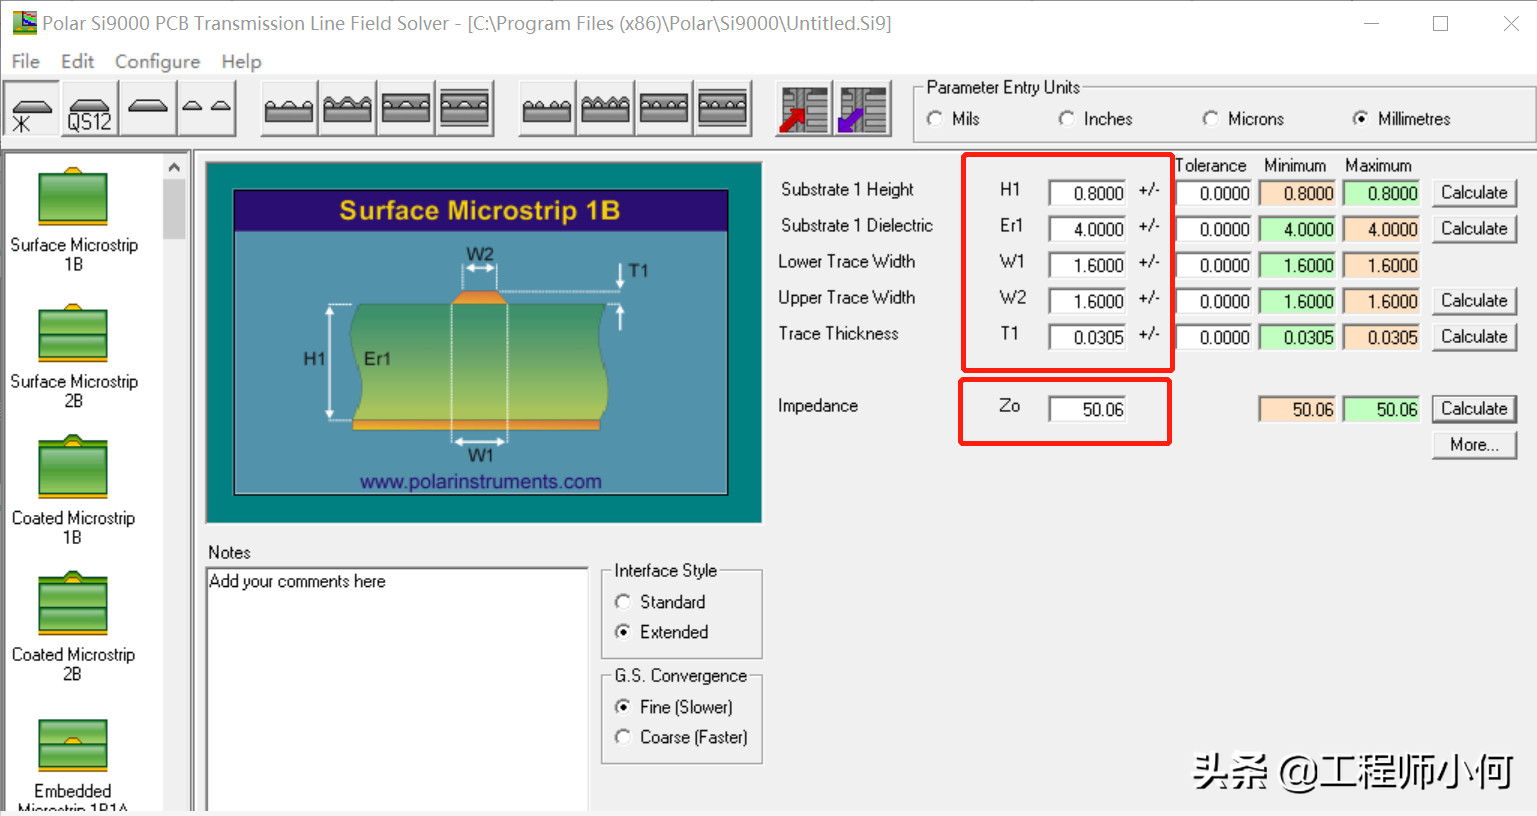Image resolution: width=1537 pixels, height=816 pixels.
Task: Select Millimetres as entry units
Action: (x=1402, y=119)
